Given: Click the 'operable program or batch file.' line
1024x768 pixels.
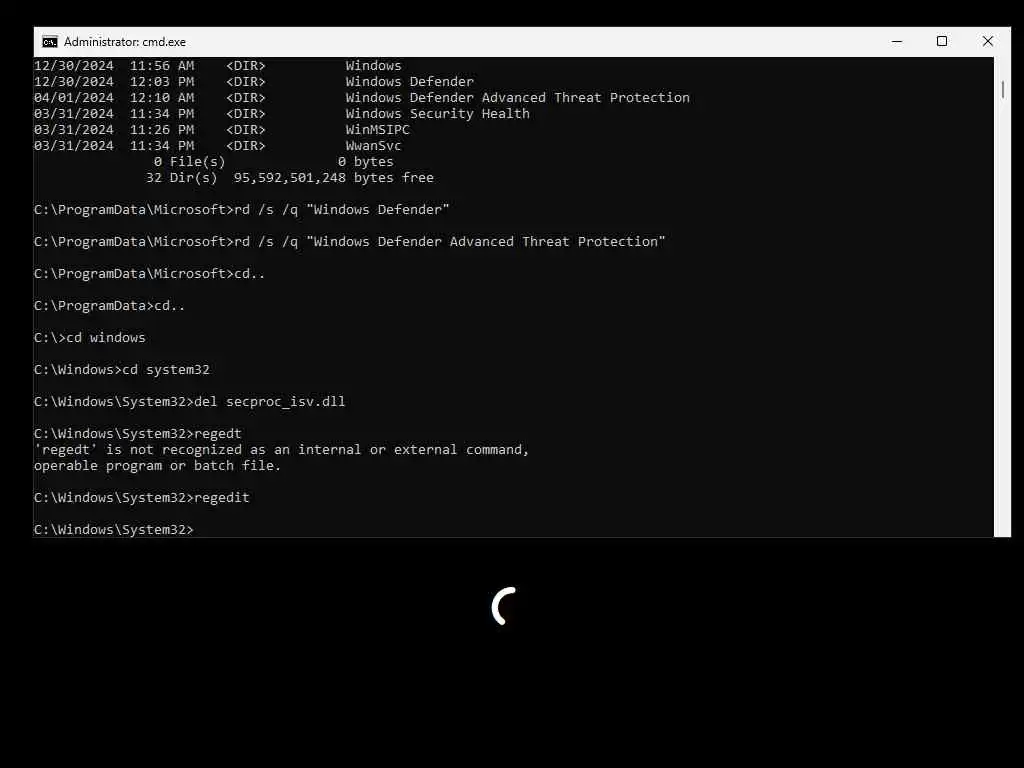Looking at the screenshot, I should coord(157,466).
